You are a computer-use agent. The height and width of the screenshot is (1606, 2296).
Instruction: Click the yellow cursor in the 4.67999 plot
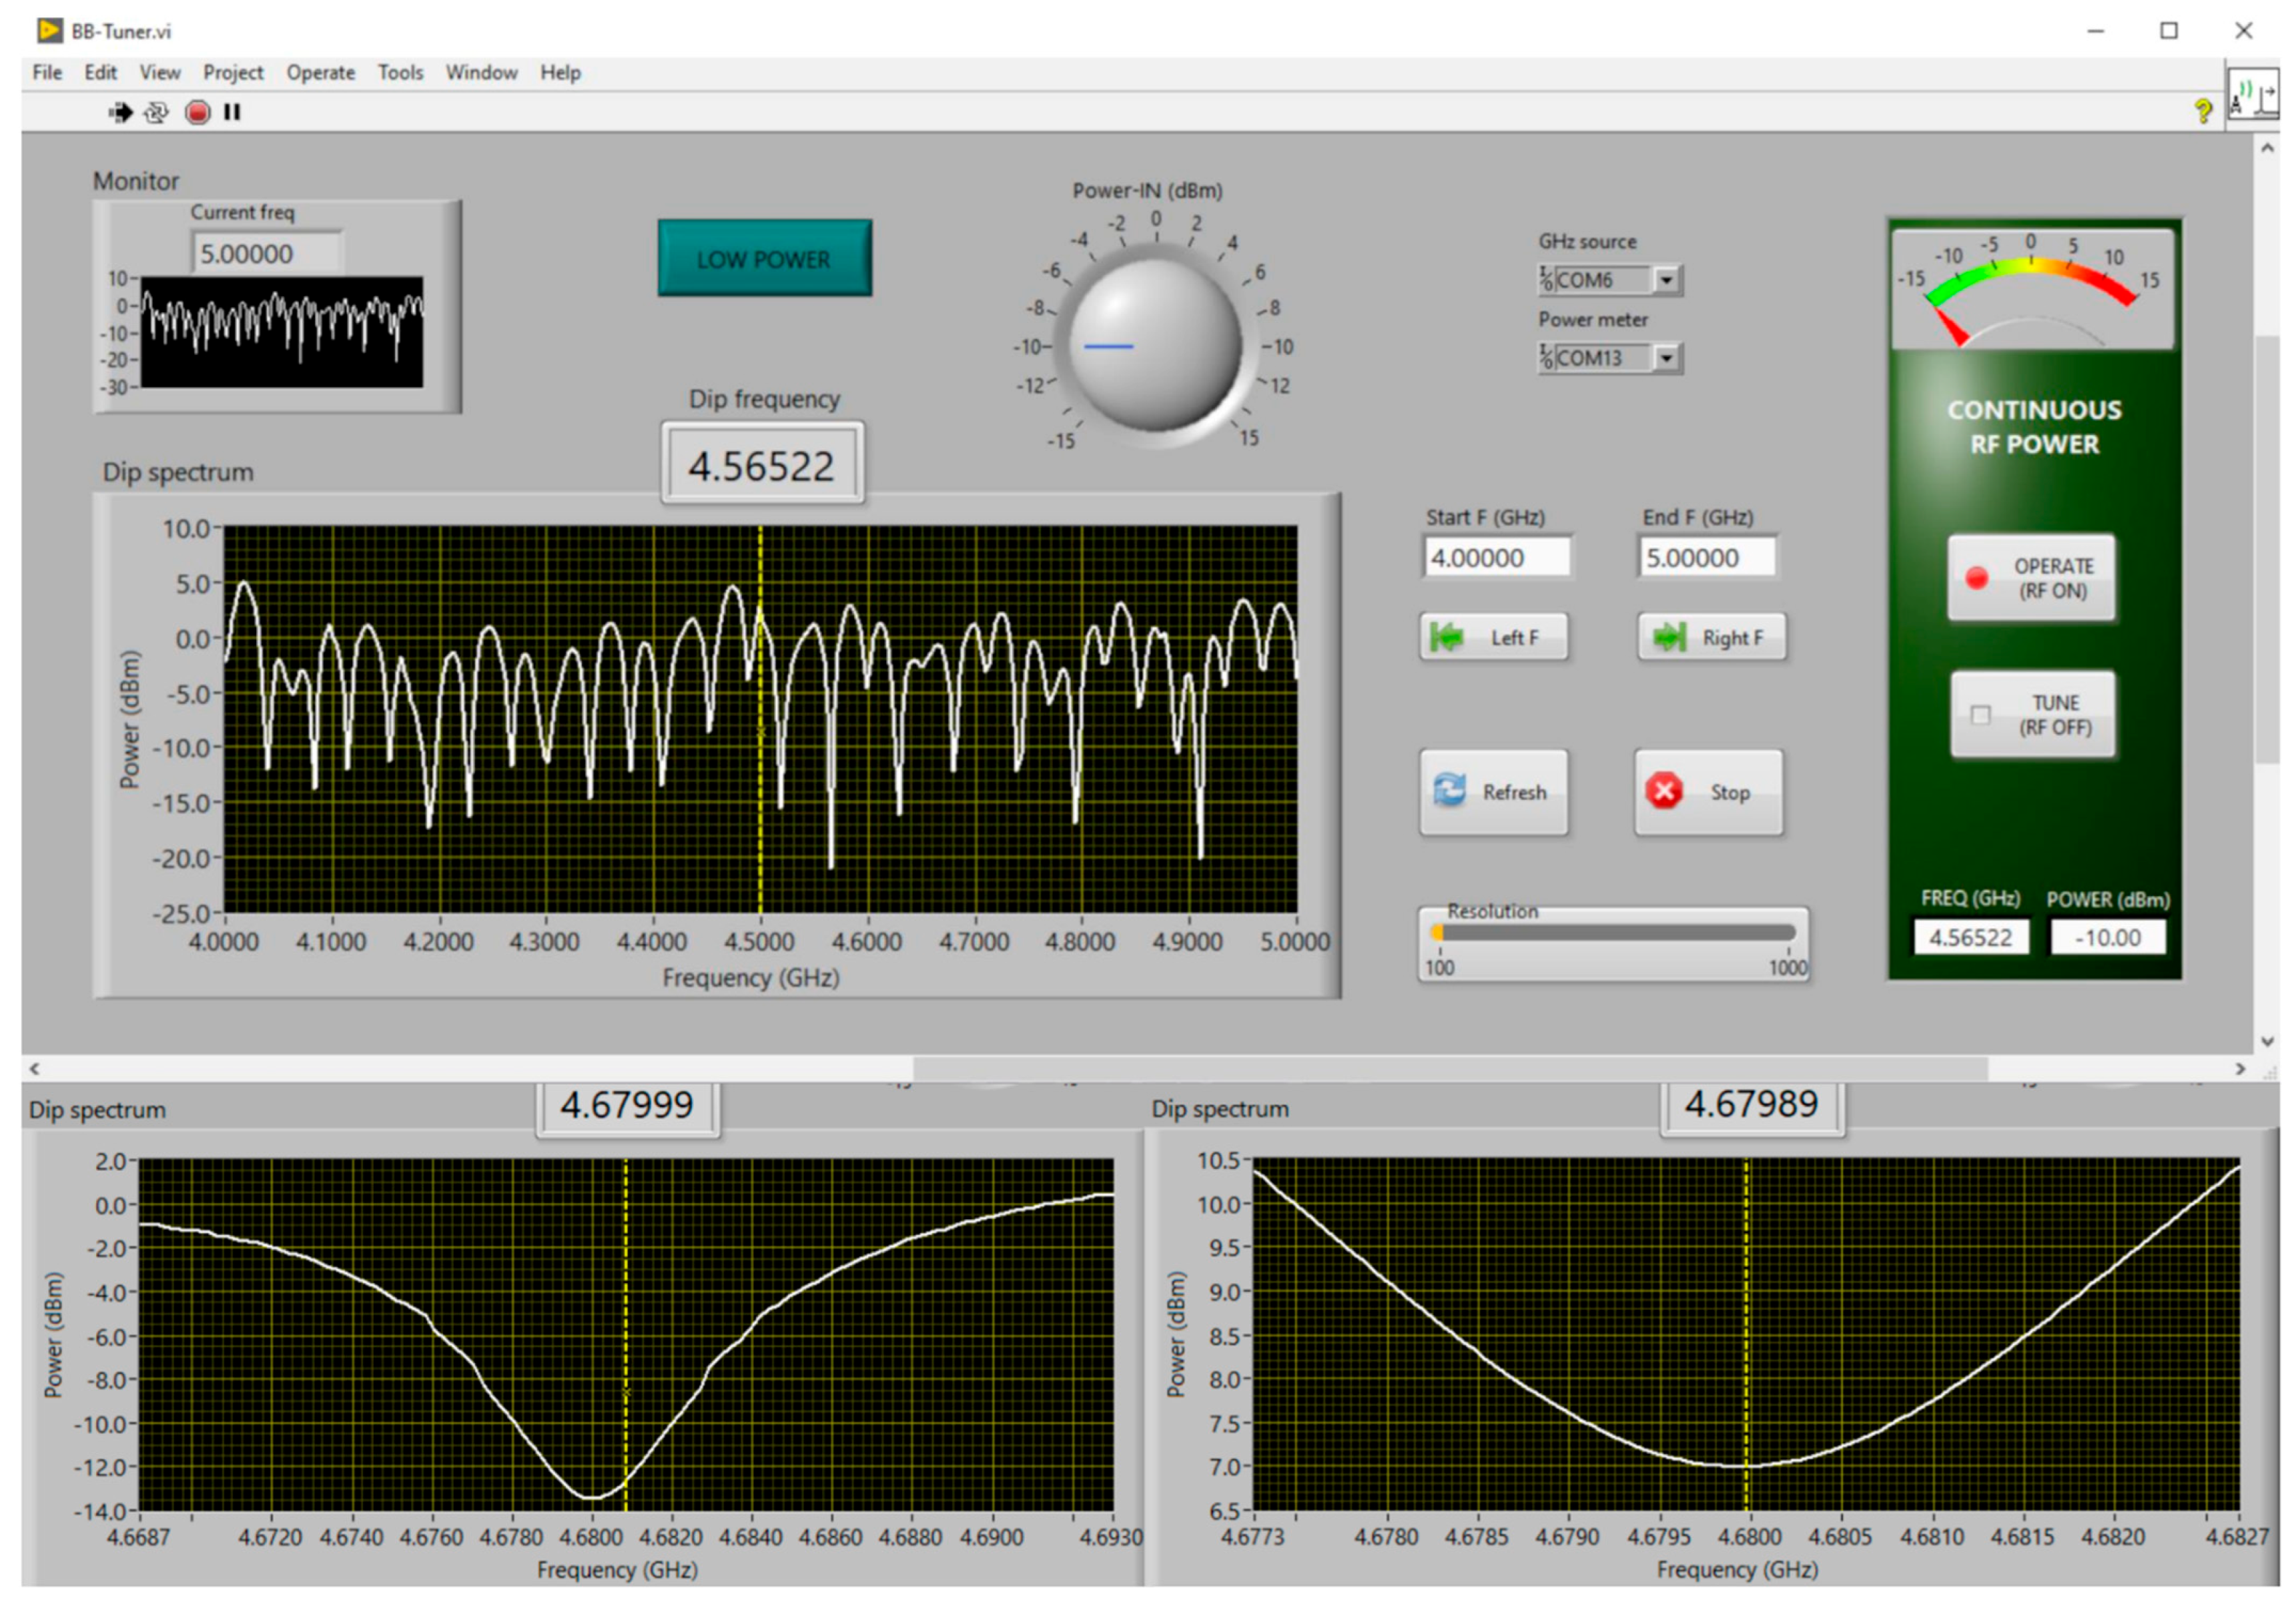pyautogui.click(x=626, y=1335)
